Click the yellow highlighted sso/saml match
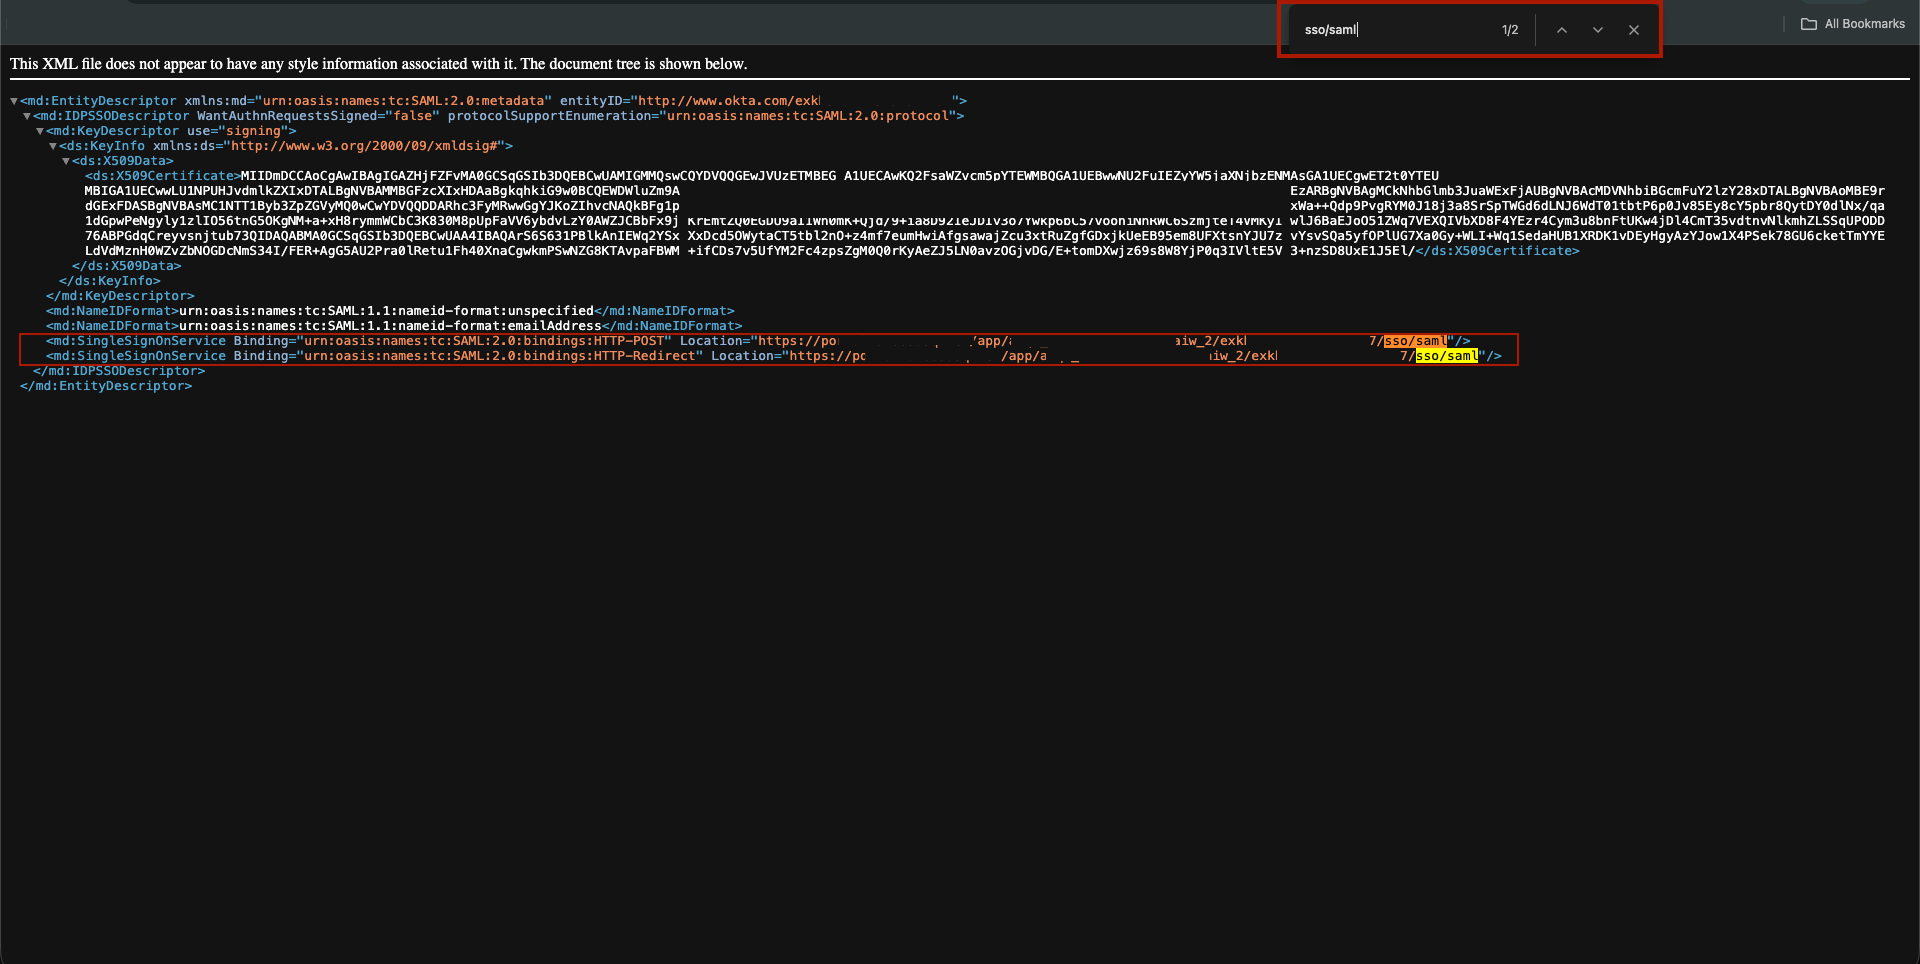 pyautogui.click(x=1446, y=356)
